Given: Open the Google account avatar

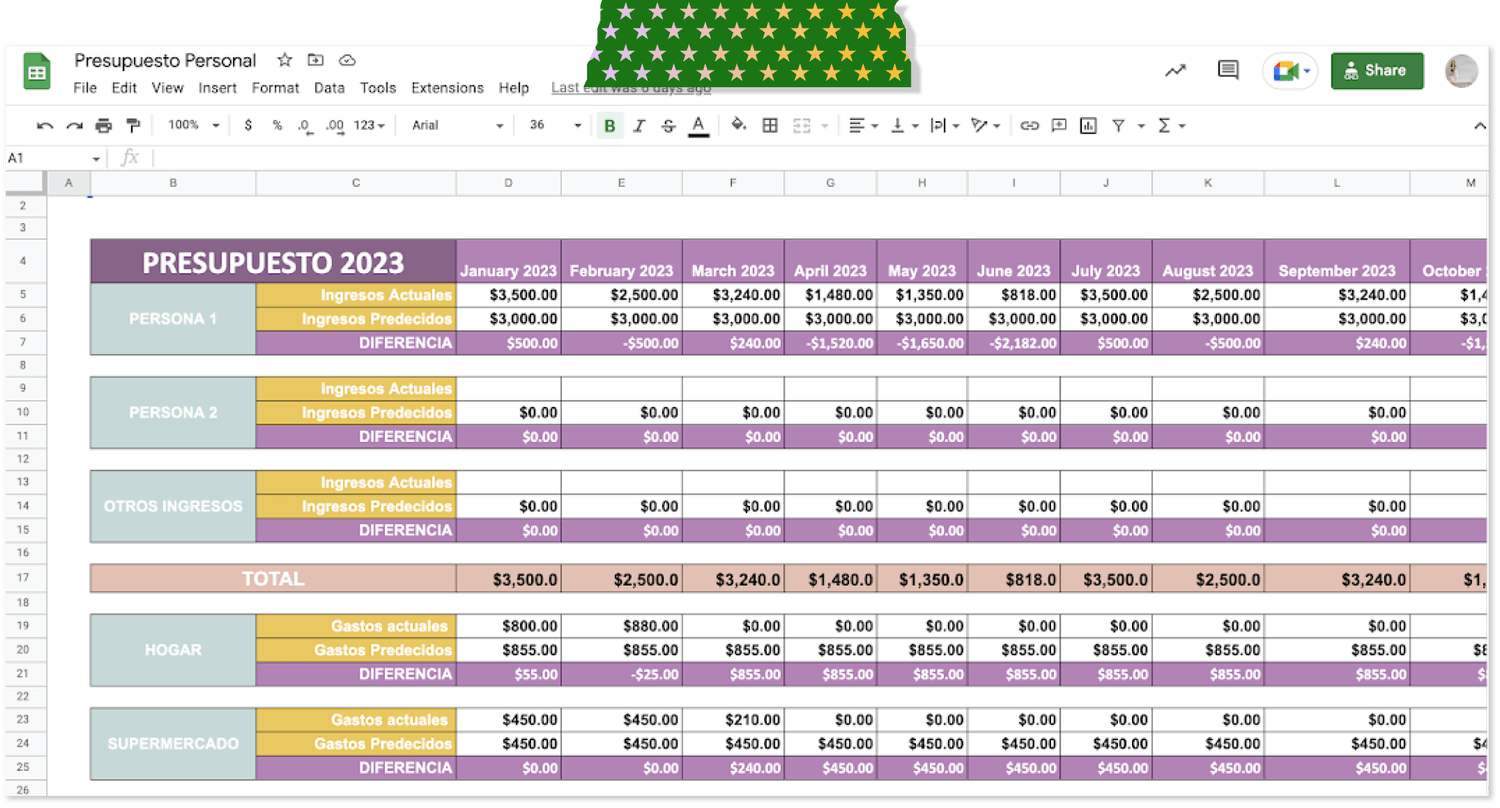Looking at the screenshot, I should coord(1461,71).
